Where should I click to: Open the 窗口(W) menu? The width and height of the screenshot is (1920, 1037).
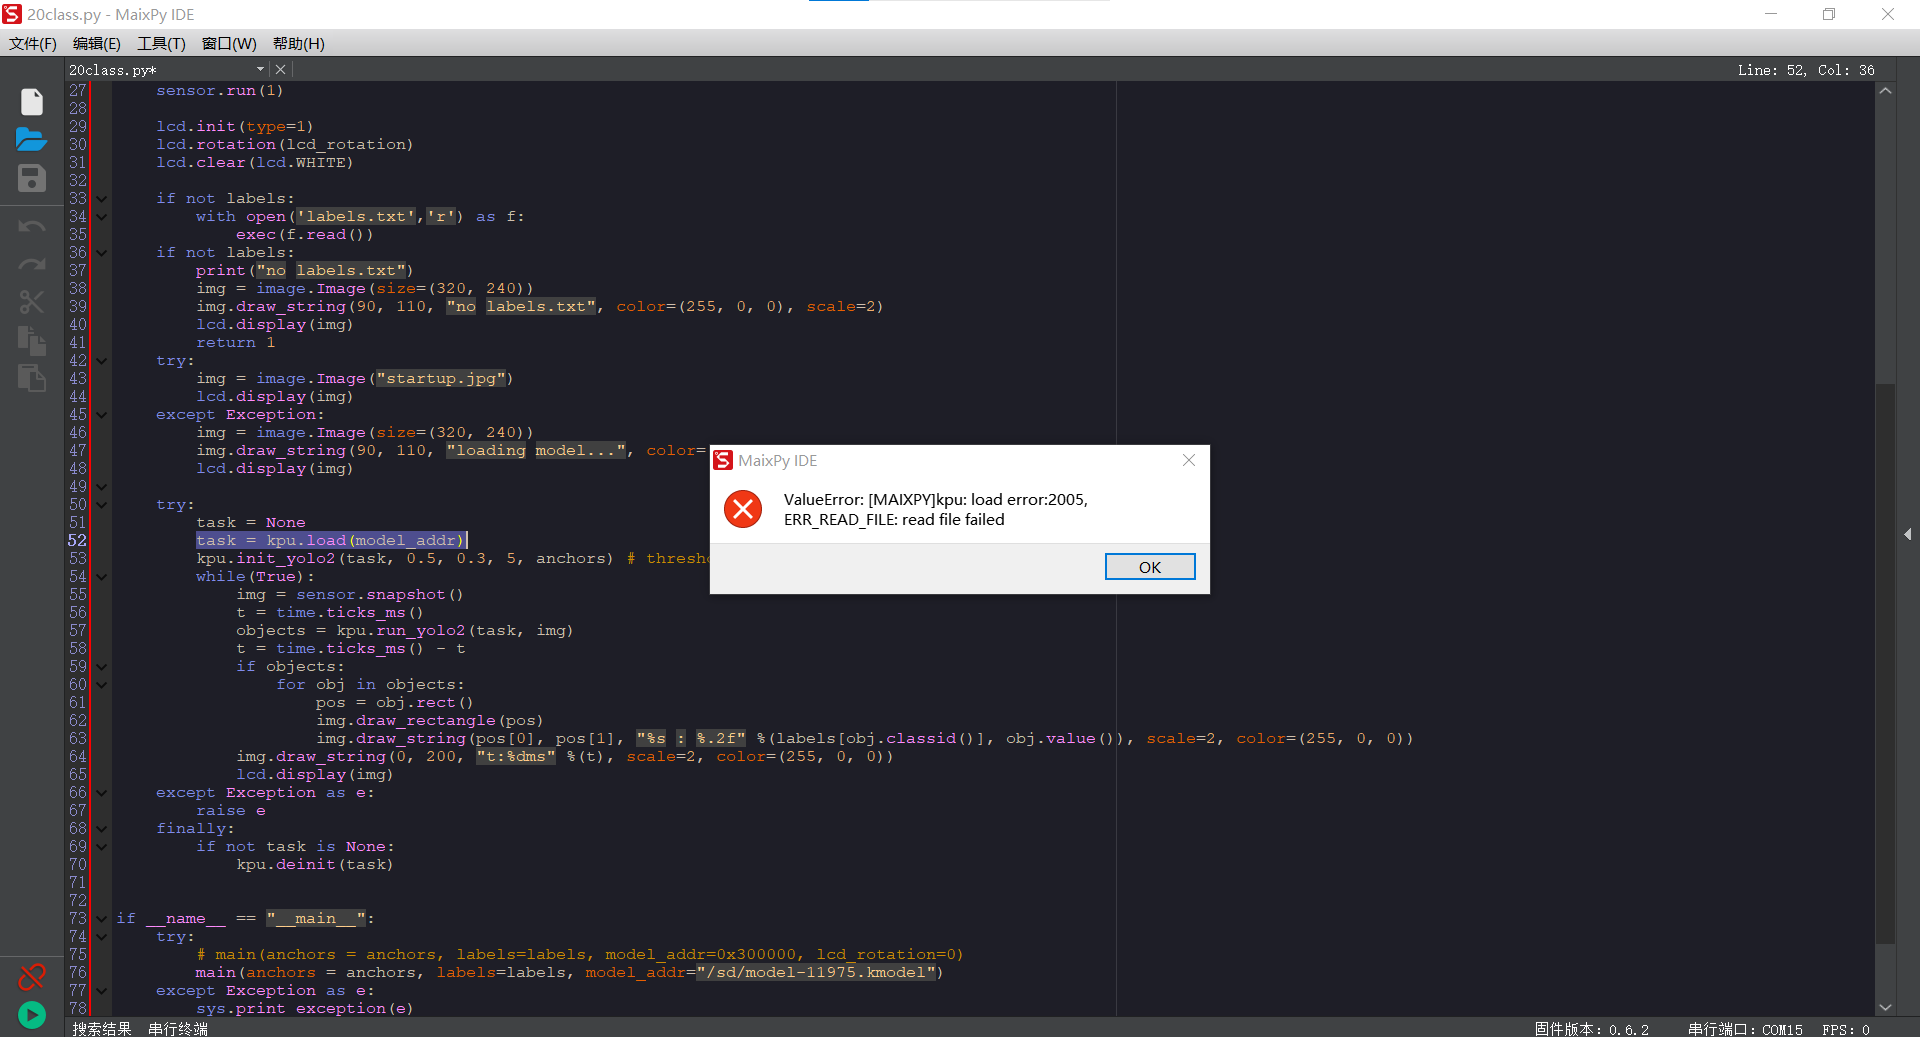click(229, 44)
